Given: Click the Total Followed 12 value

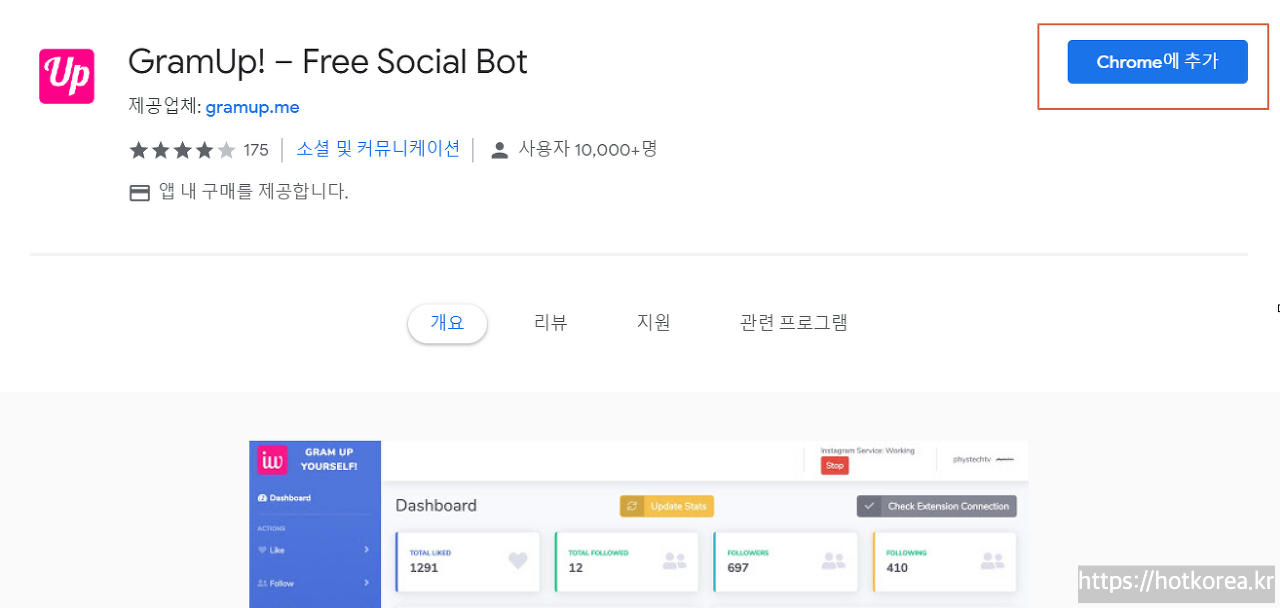Looking at the screenshot, I should click(575, 568).
